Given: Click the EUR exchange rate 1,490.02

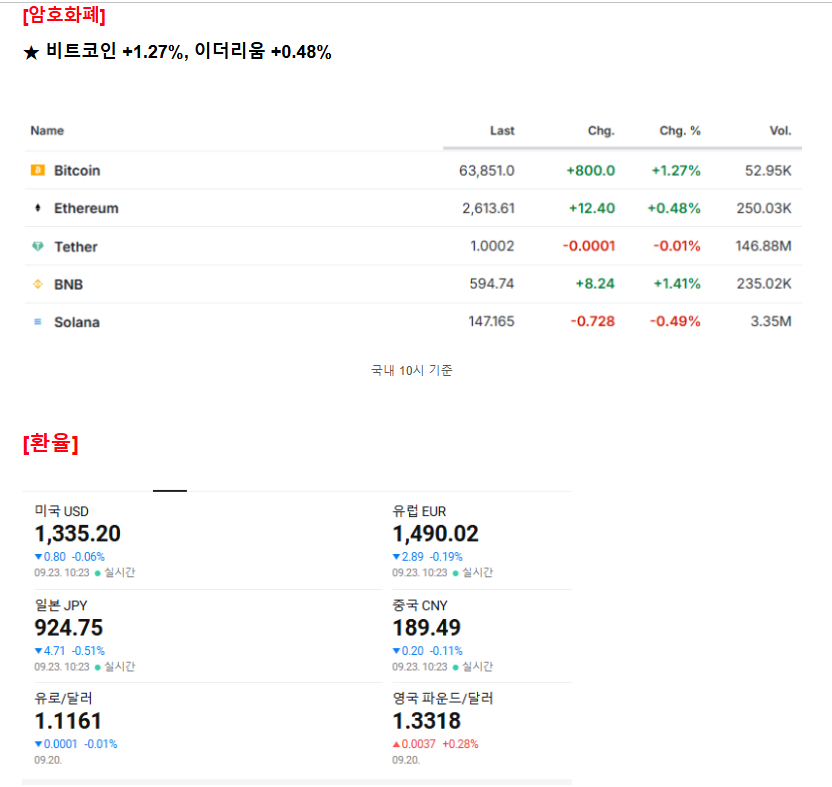Looking at the screenshot, I should coord(436,533).
